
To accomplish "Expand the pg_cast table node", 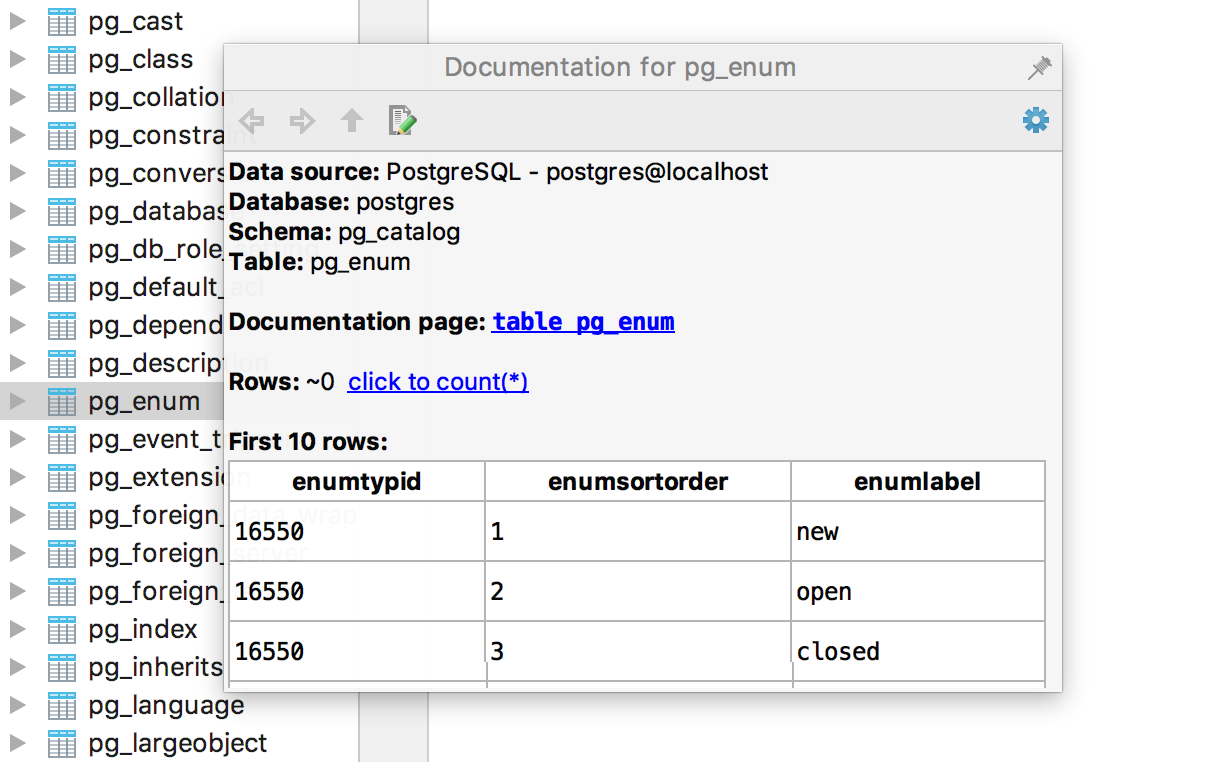I will pyautogui.click(x=17, y=21).
